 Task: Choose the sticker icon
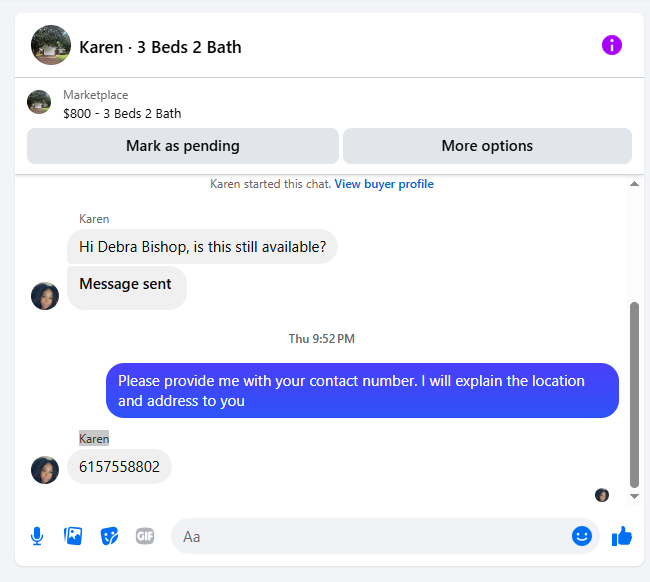(109, 536)
